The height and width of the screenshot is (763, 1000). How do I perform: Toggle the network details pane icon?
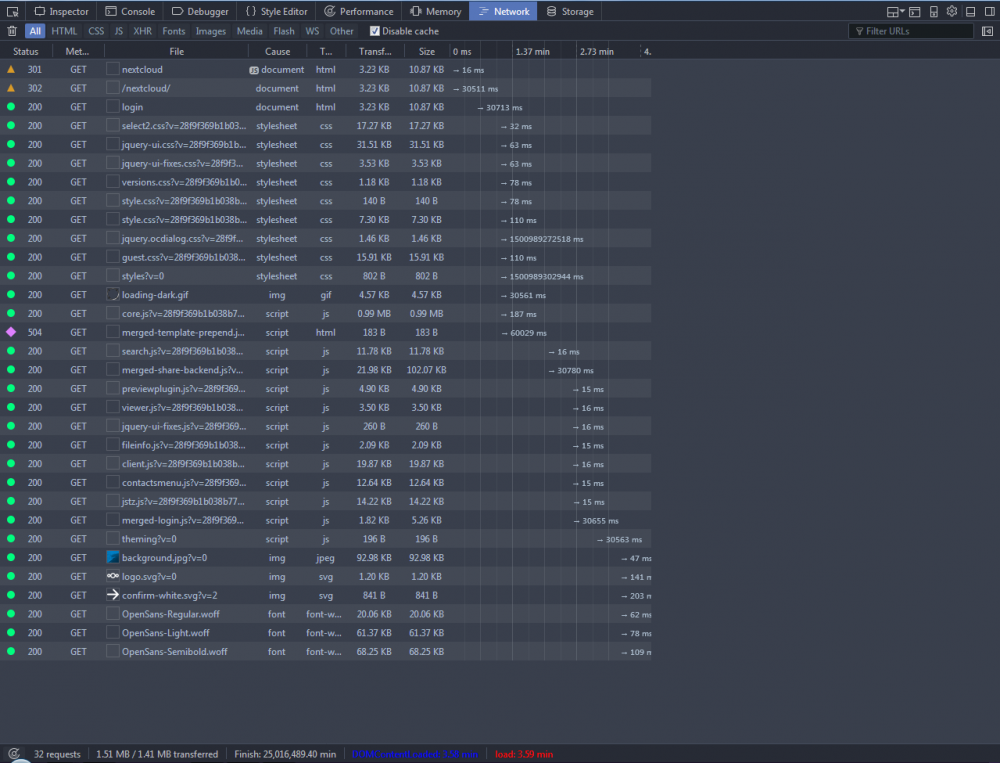[x=987, y=31]
